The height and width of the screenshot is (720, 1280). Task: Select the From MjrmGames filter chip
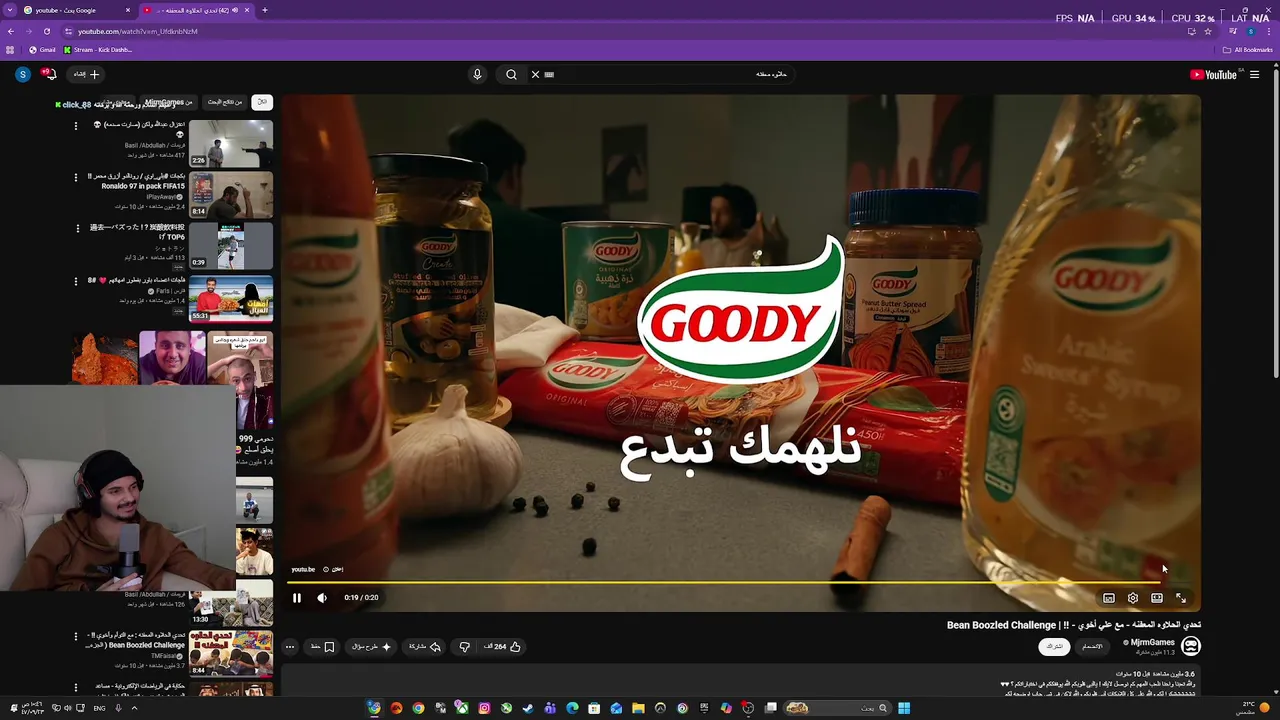click(167, 102)
